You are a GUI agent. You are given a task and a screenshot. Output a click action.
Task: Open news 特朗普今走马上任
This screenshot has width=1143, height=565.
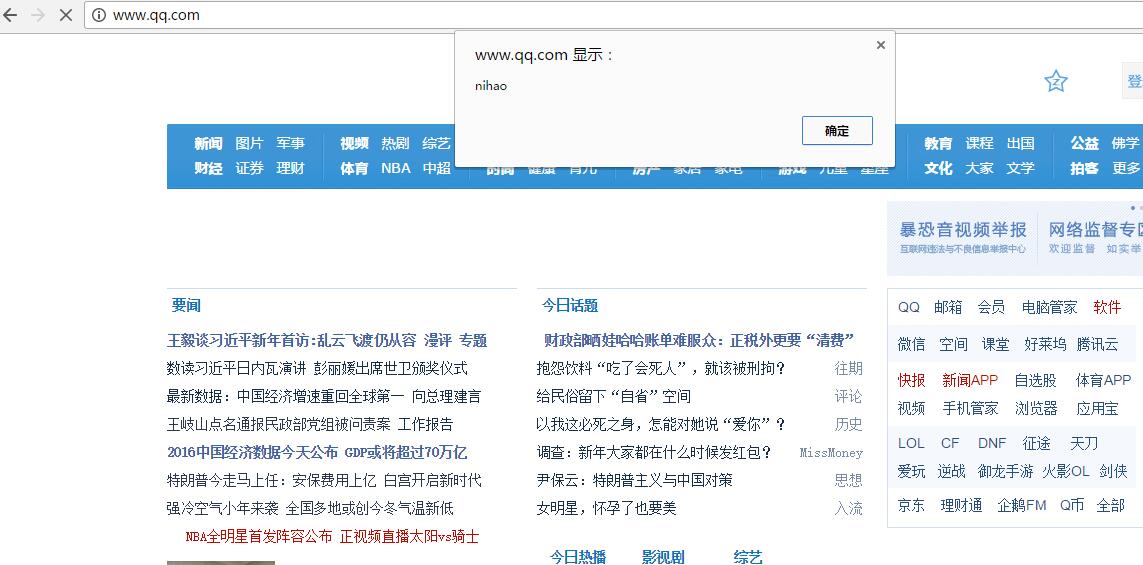(271, 480)
